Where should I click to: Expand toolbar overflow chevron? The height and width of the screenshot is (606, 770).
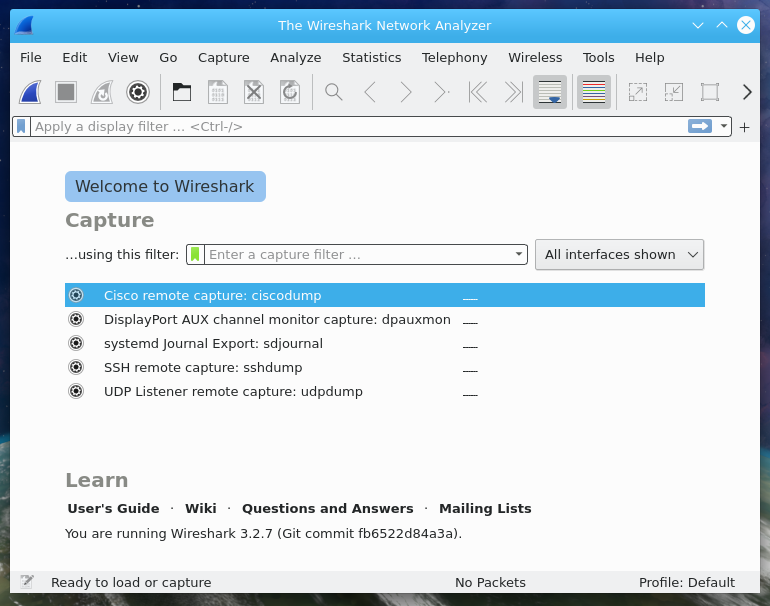747,92
